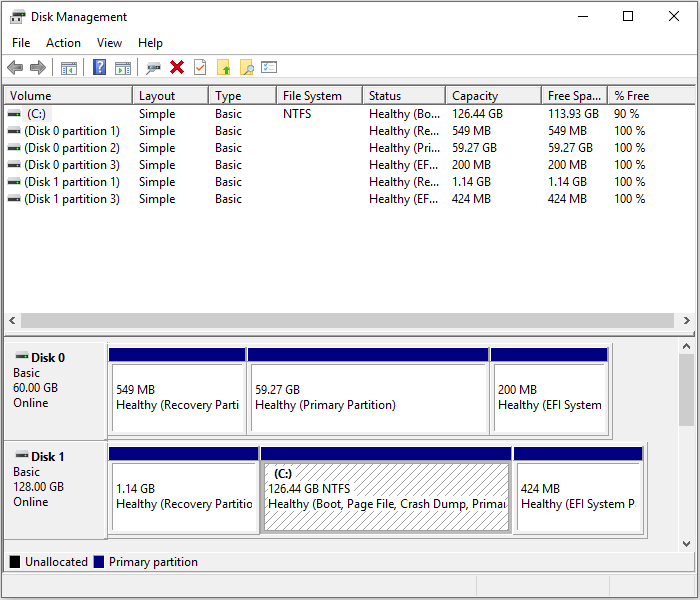The height and width of the screenshot is (600, 700).
Task: Click drive icon beside Disk 1 partition 3
Action: point(14,199)
